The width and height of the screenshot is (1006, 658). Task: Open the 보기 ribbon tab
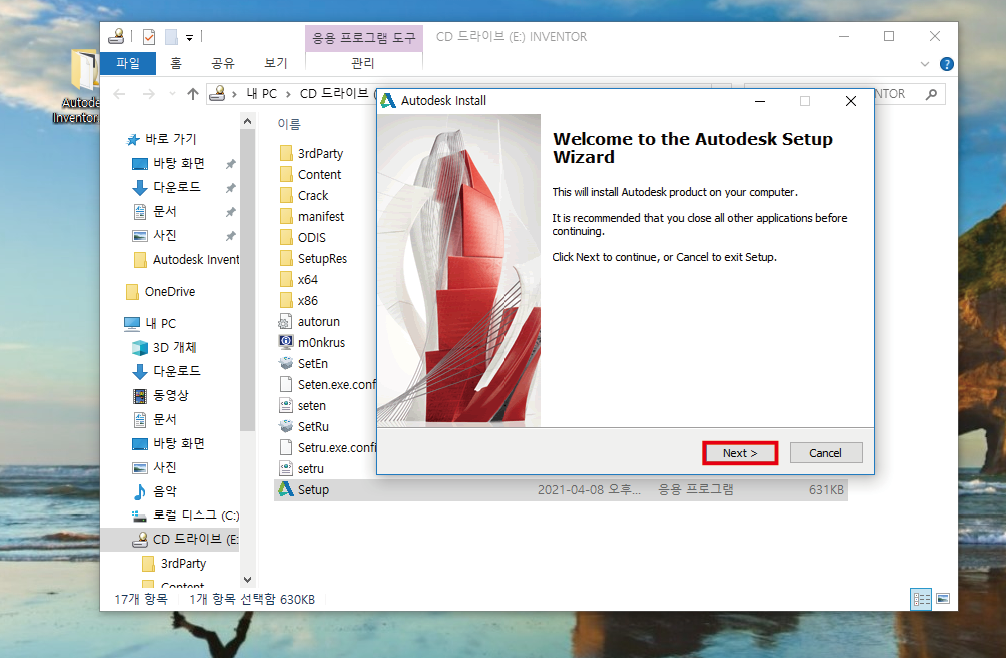[x=275, y=63]
